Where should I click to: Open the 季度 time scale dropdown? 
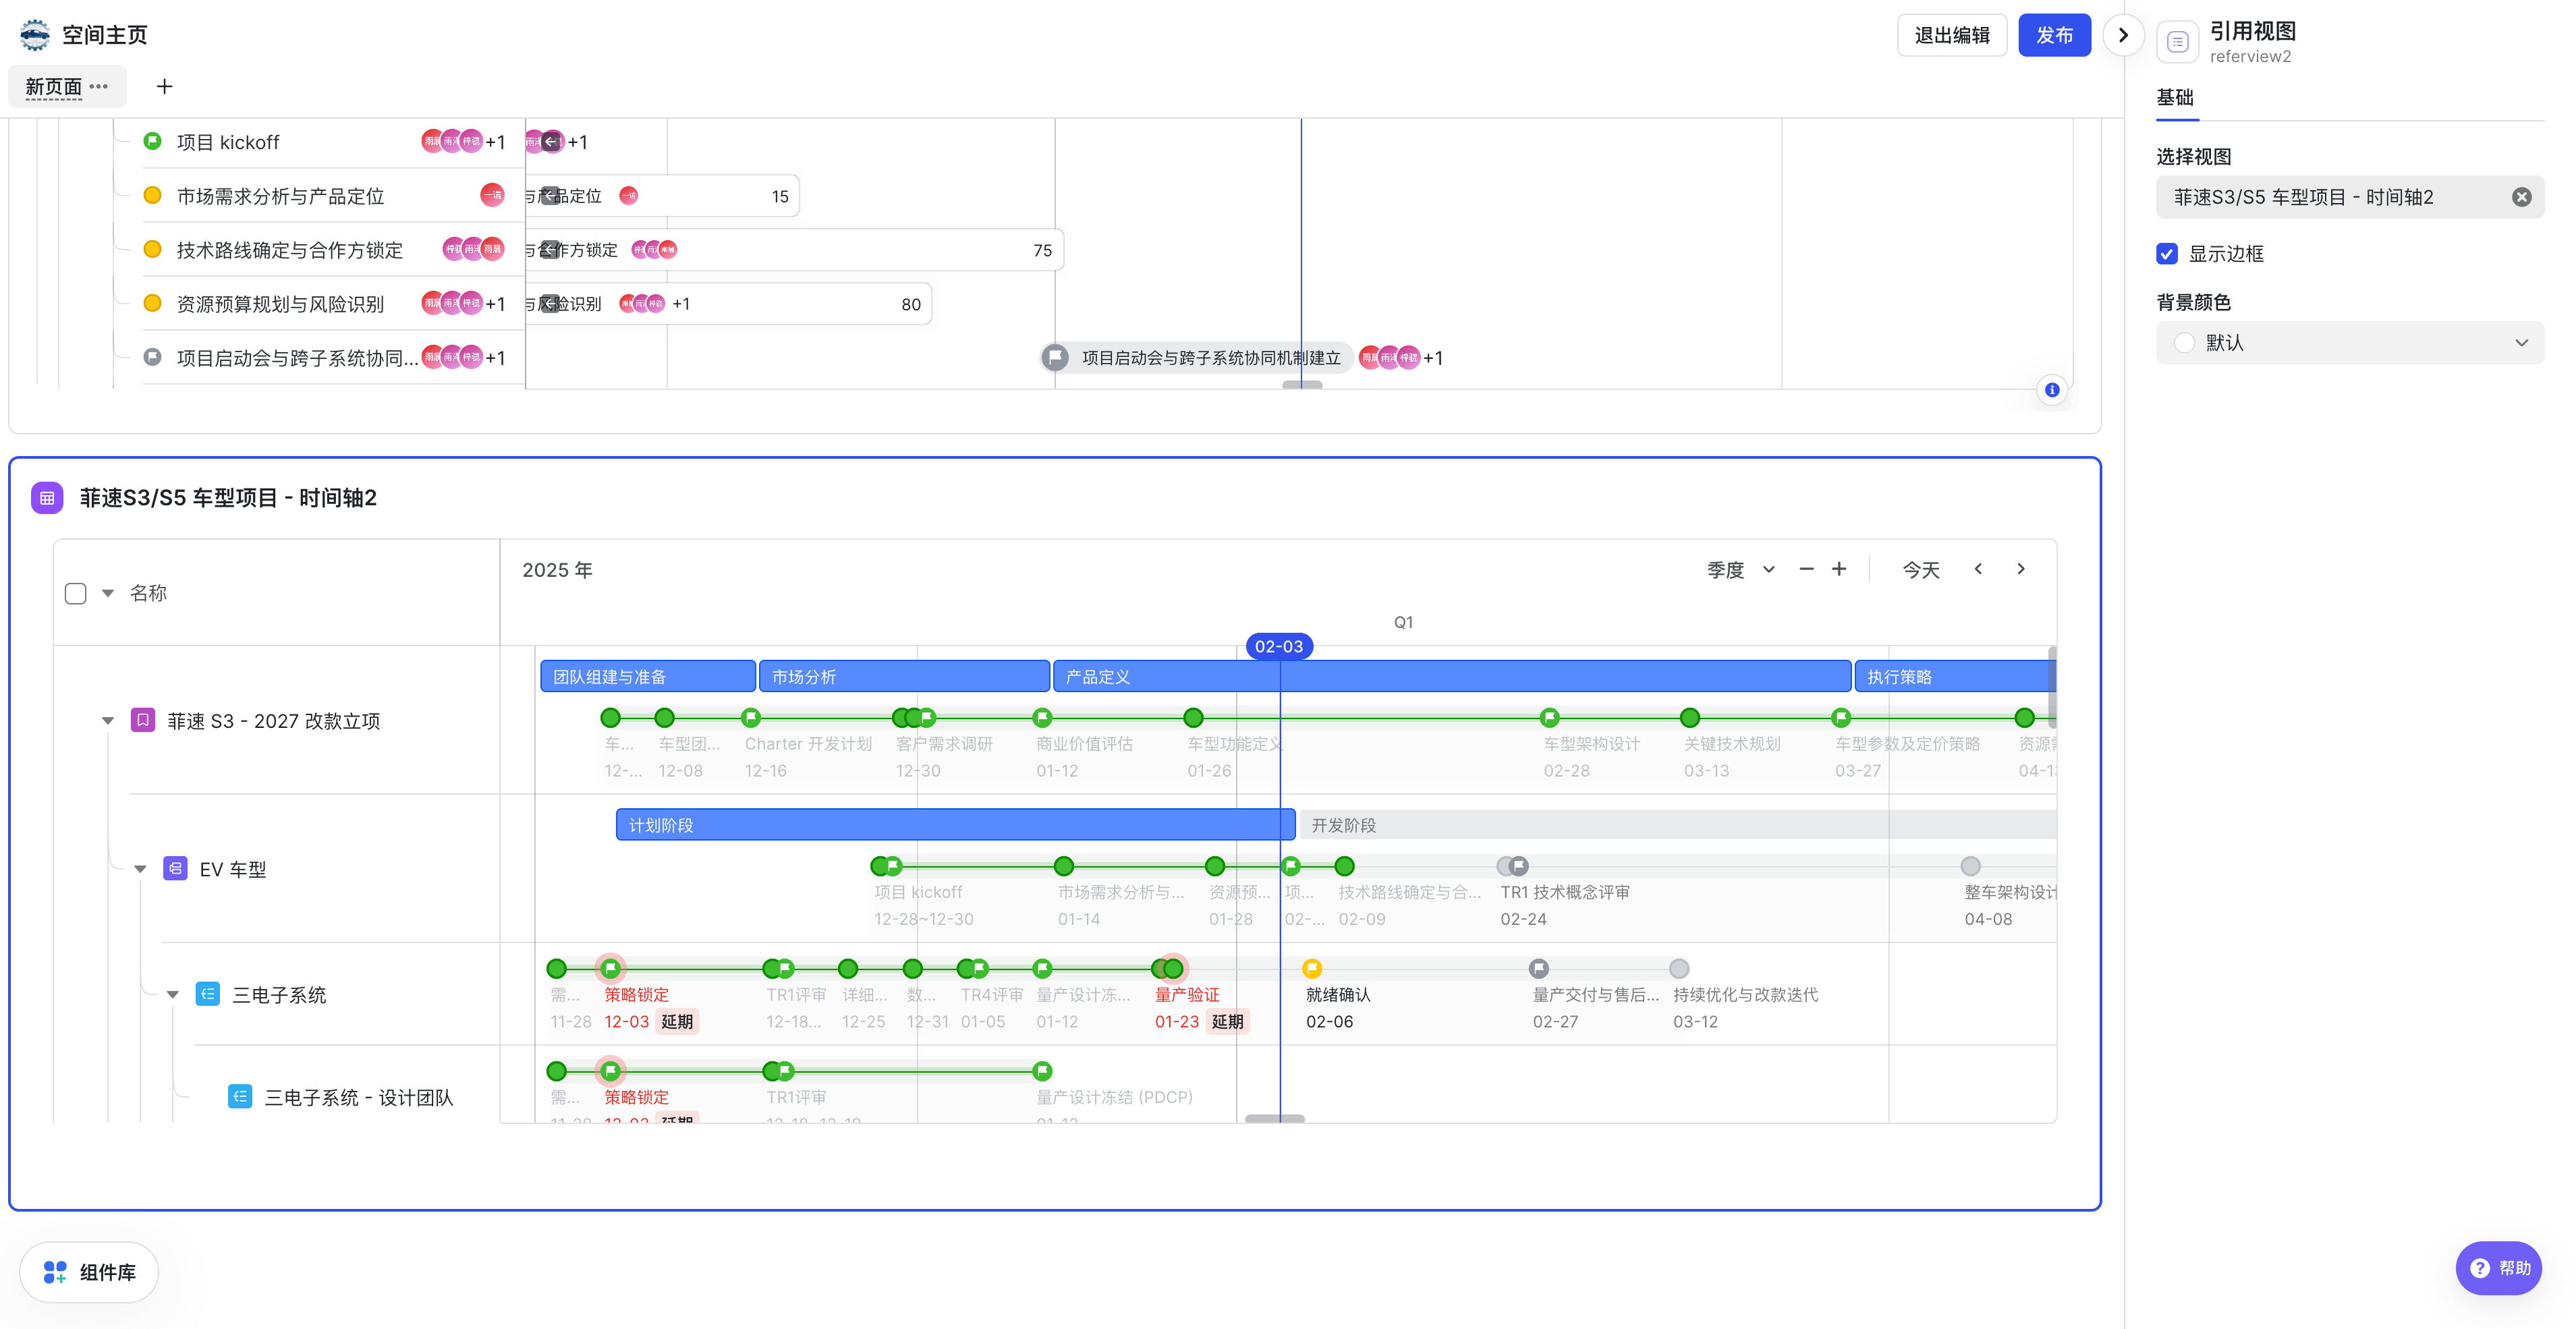click(1740, 570)
